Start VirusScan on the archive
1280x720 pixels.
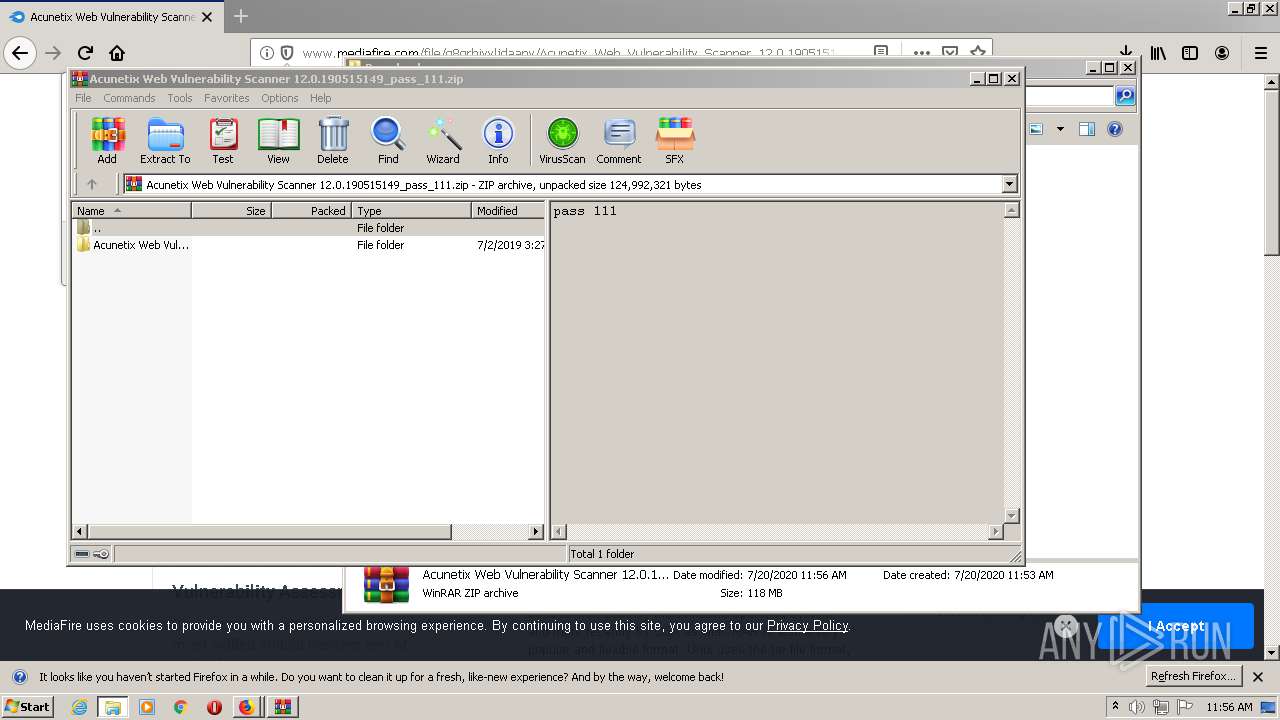(x=562, y=140)
